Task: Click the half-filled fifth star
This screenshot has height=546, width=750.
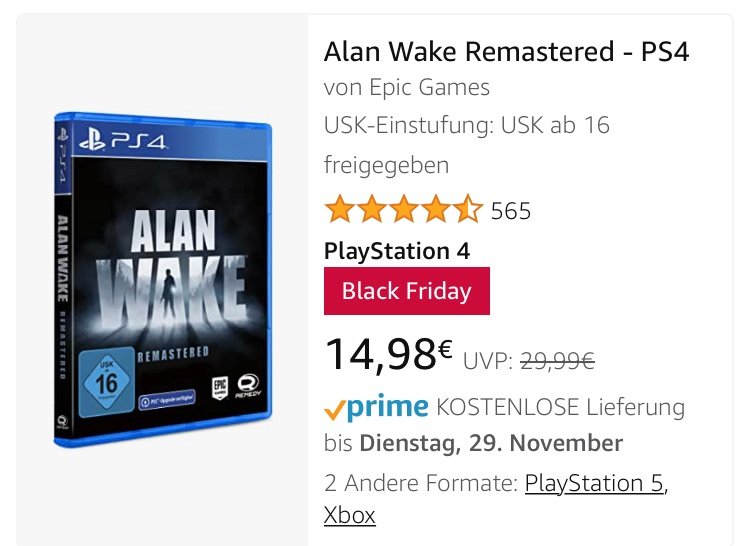Action: [468, 209]
